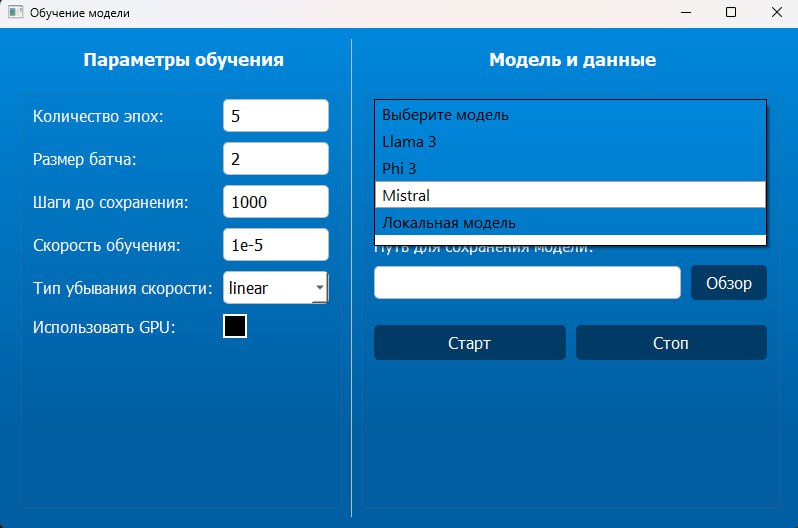Click the linear combo box arrow
The width and height of the screenshot is (798, 528).
(319, 288)
